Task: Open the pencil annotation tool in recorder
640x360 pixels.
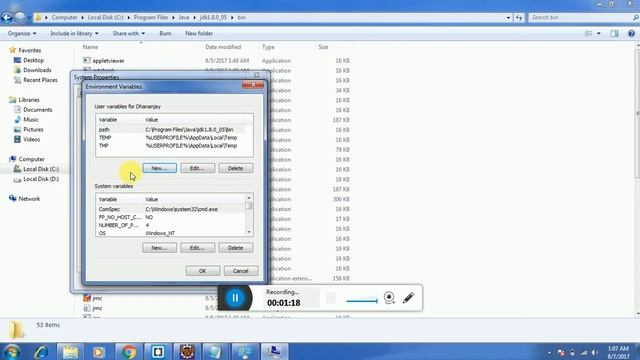Action: click(x=408, y=298)
